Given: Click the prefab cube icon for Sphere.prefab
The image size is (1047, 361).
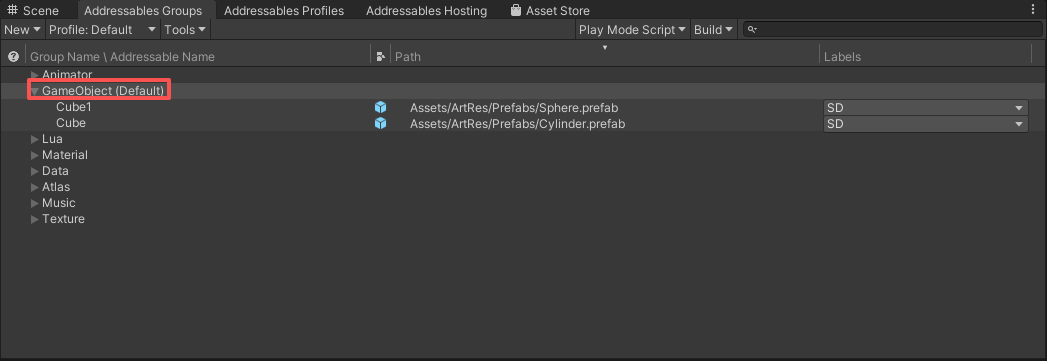Looking at the screenshot, I should point(381,107).
